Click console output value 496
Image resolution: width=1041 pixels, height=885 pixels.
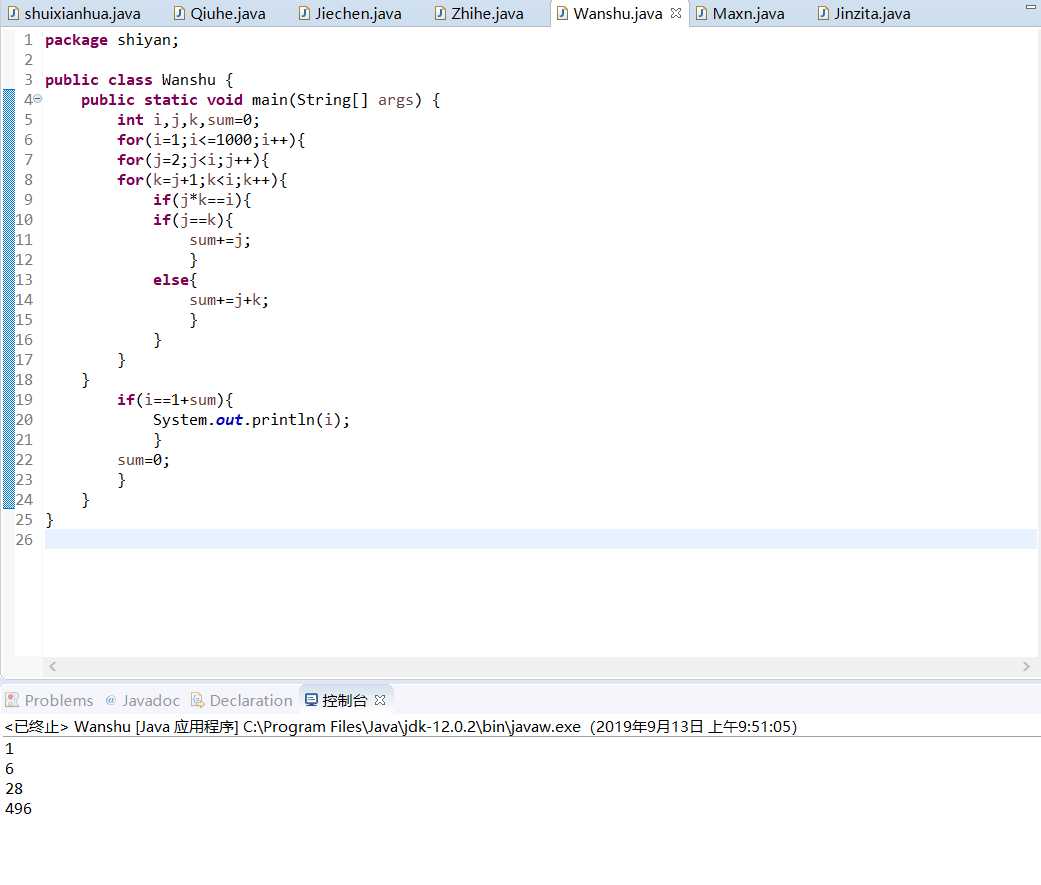pyautogui.click(x=18, y=809)
